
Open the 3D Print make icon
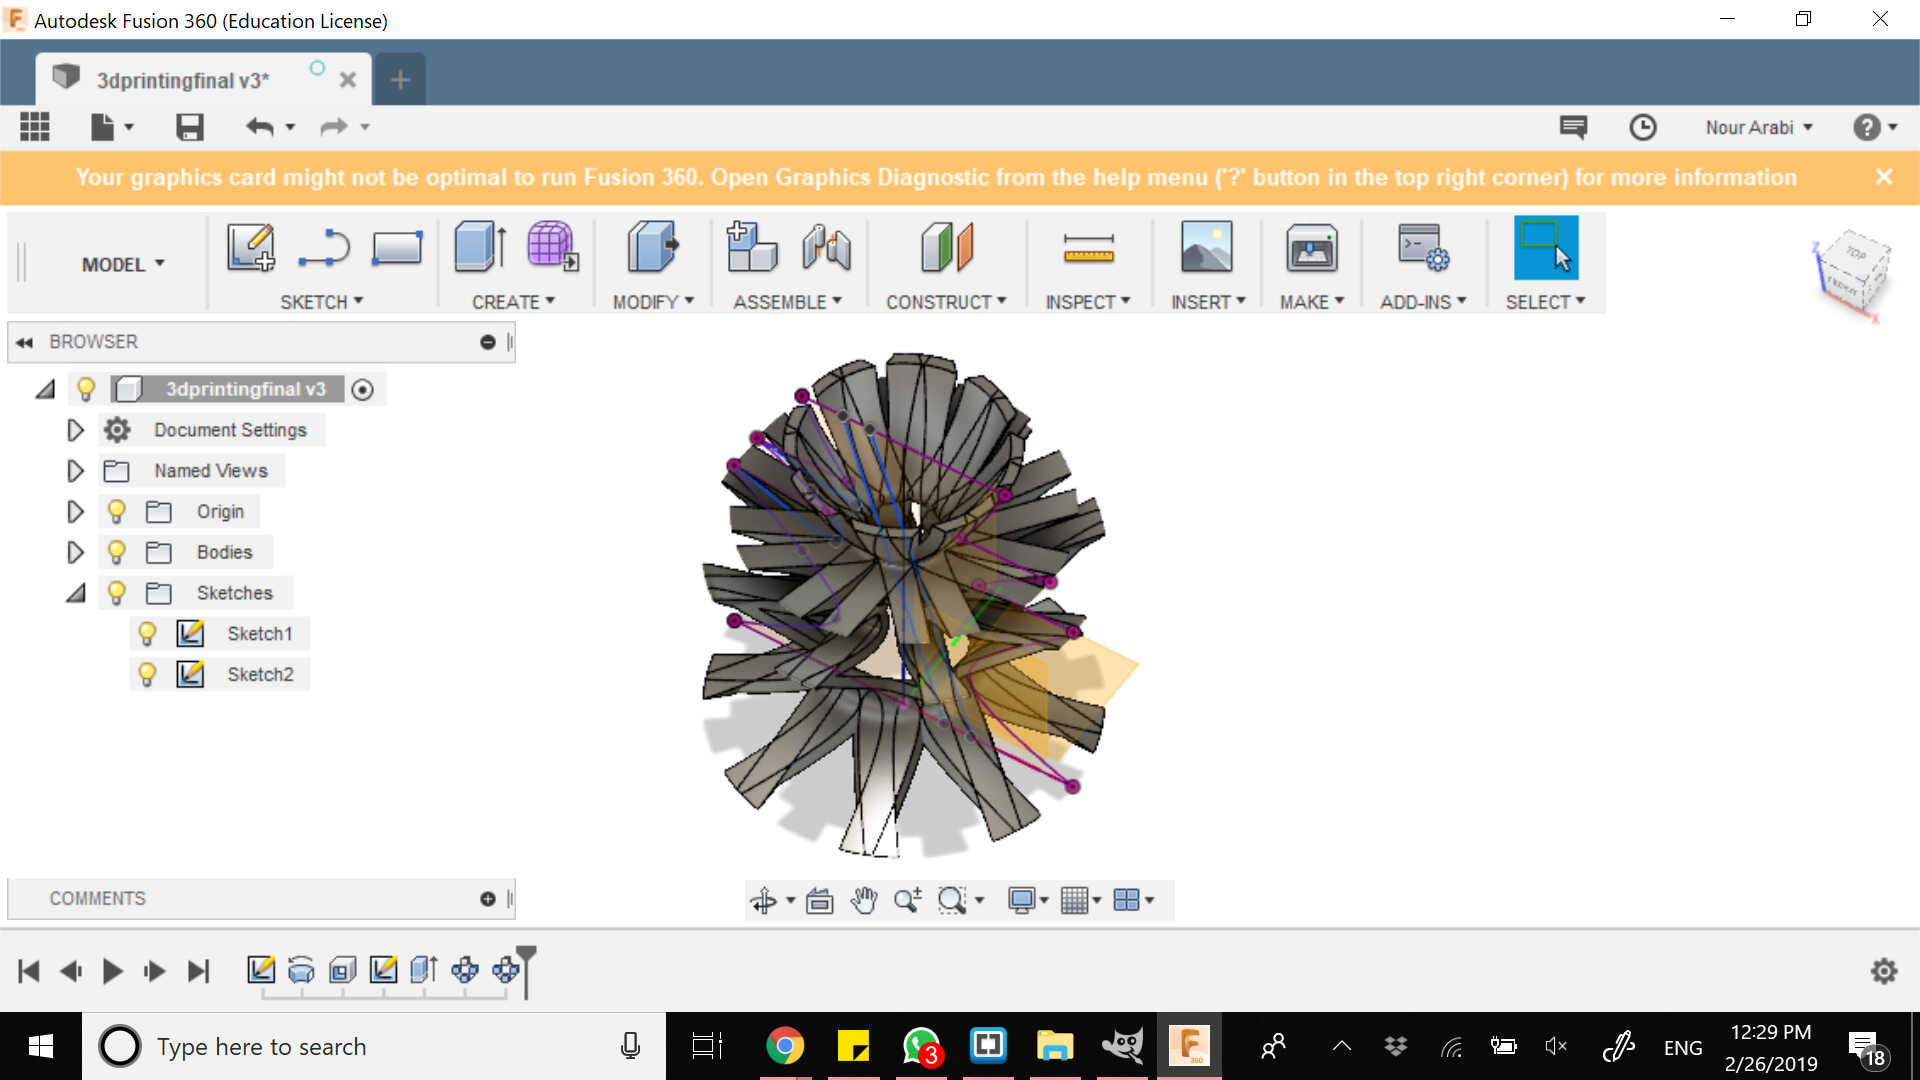click(x=1311, y=248)
